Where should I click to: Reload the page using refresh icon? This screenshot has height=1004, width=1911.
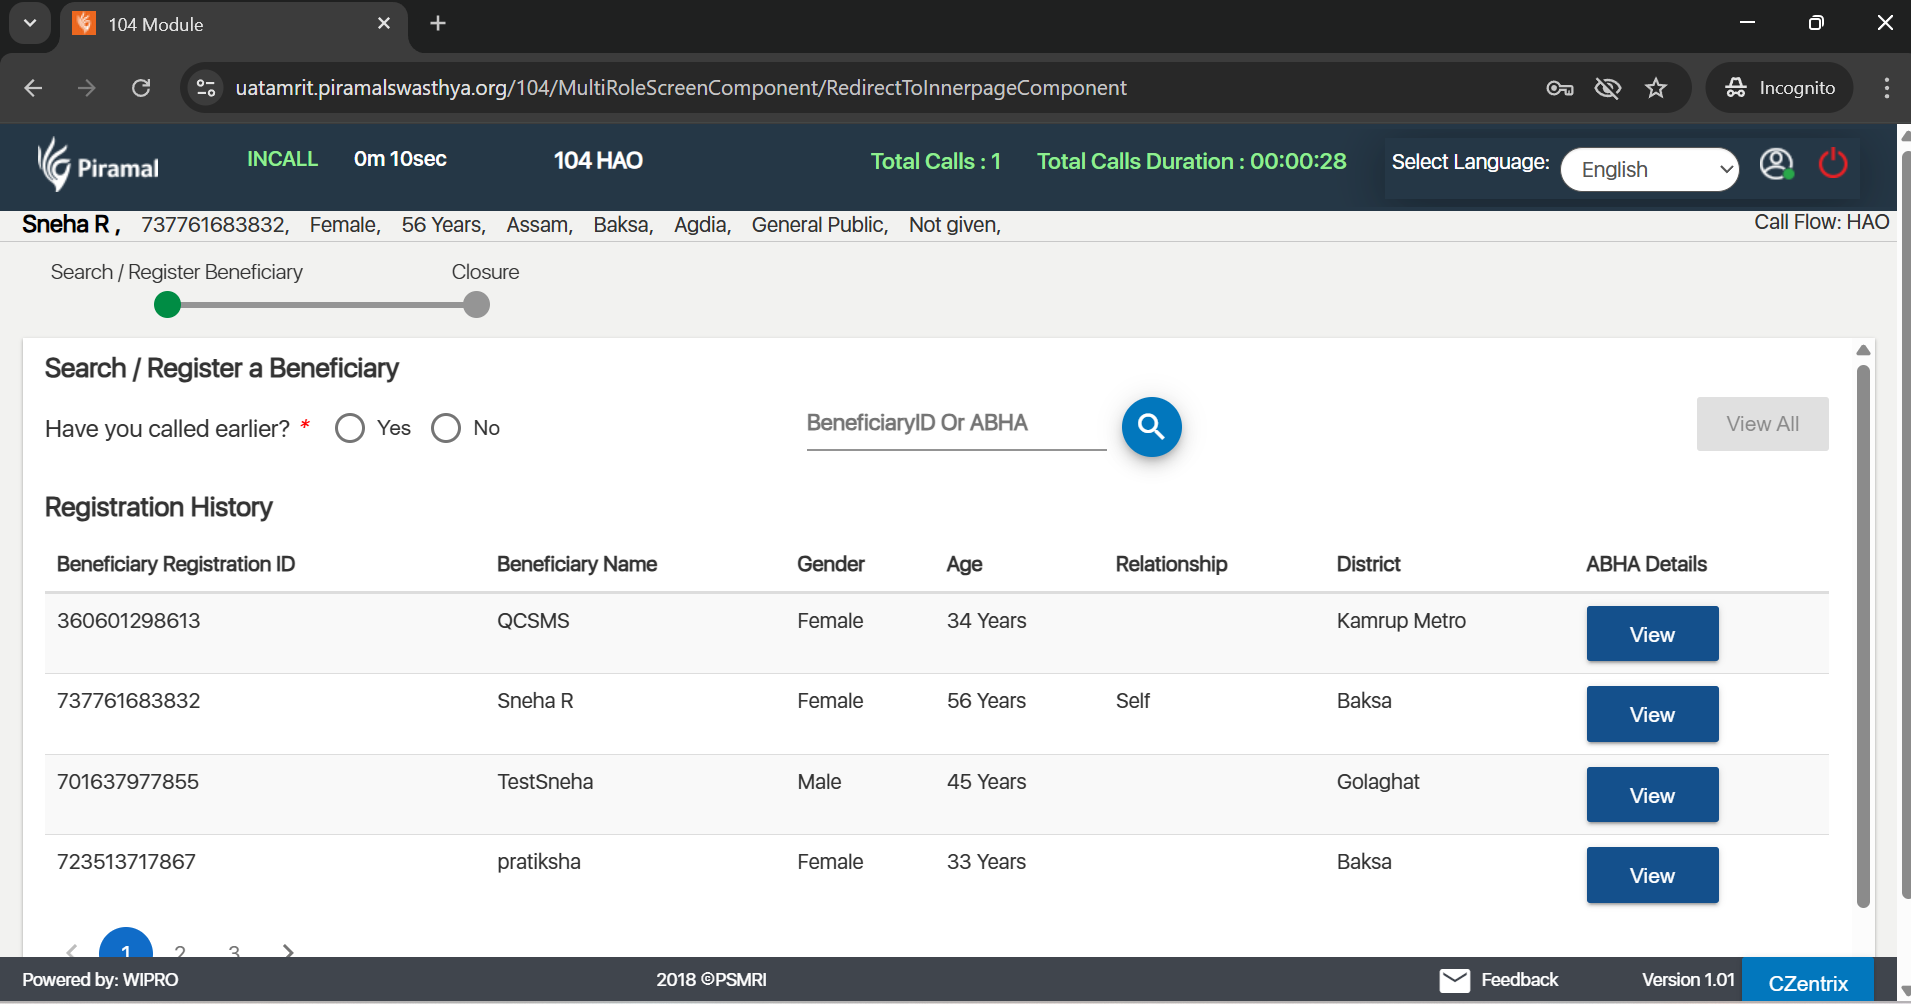pyautogui.click(x=141, y=88)
